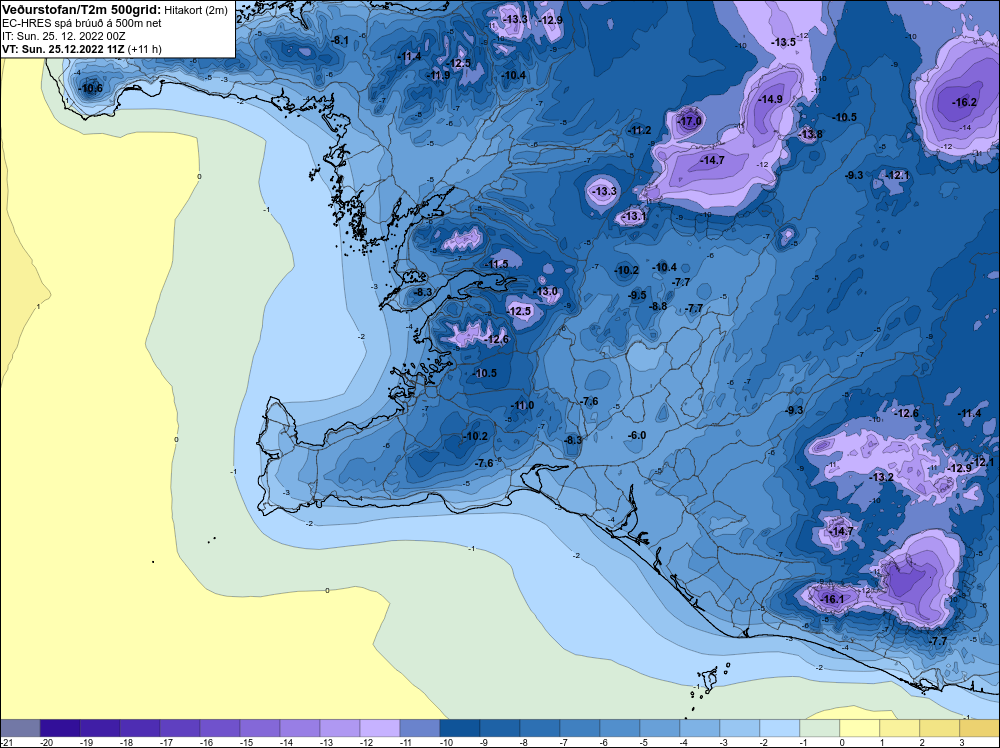Click the -13.8 temperature value
1000x748 pixels.
tap(811, 134)
